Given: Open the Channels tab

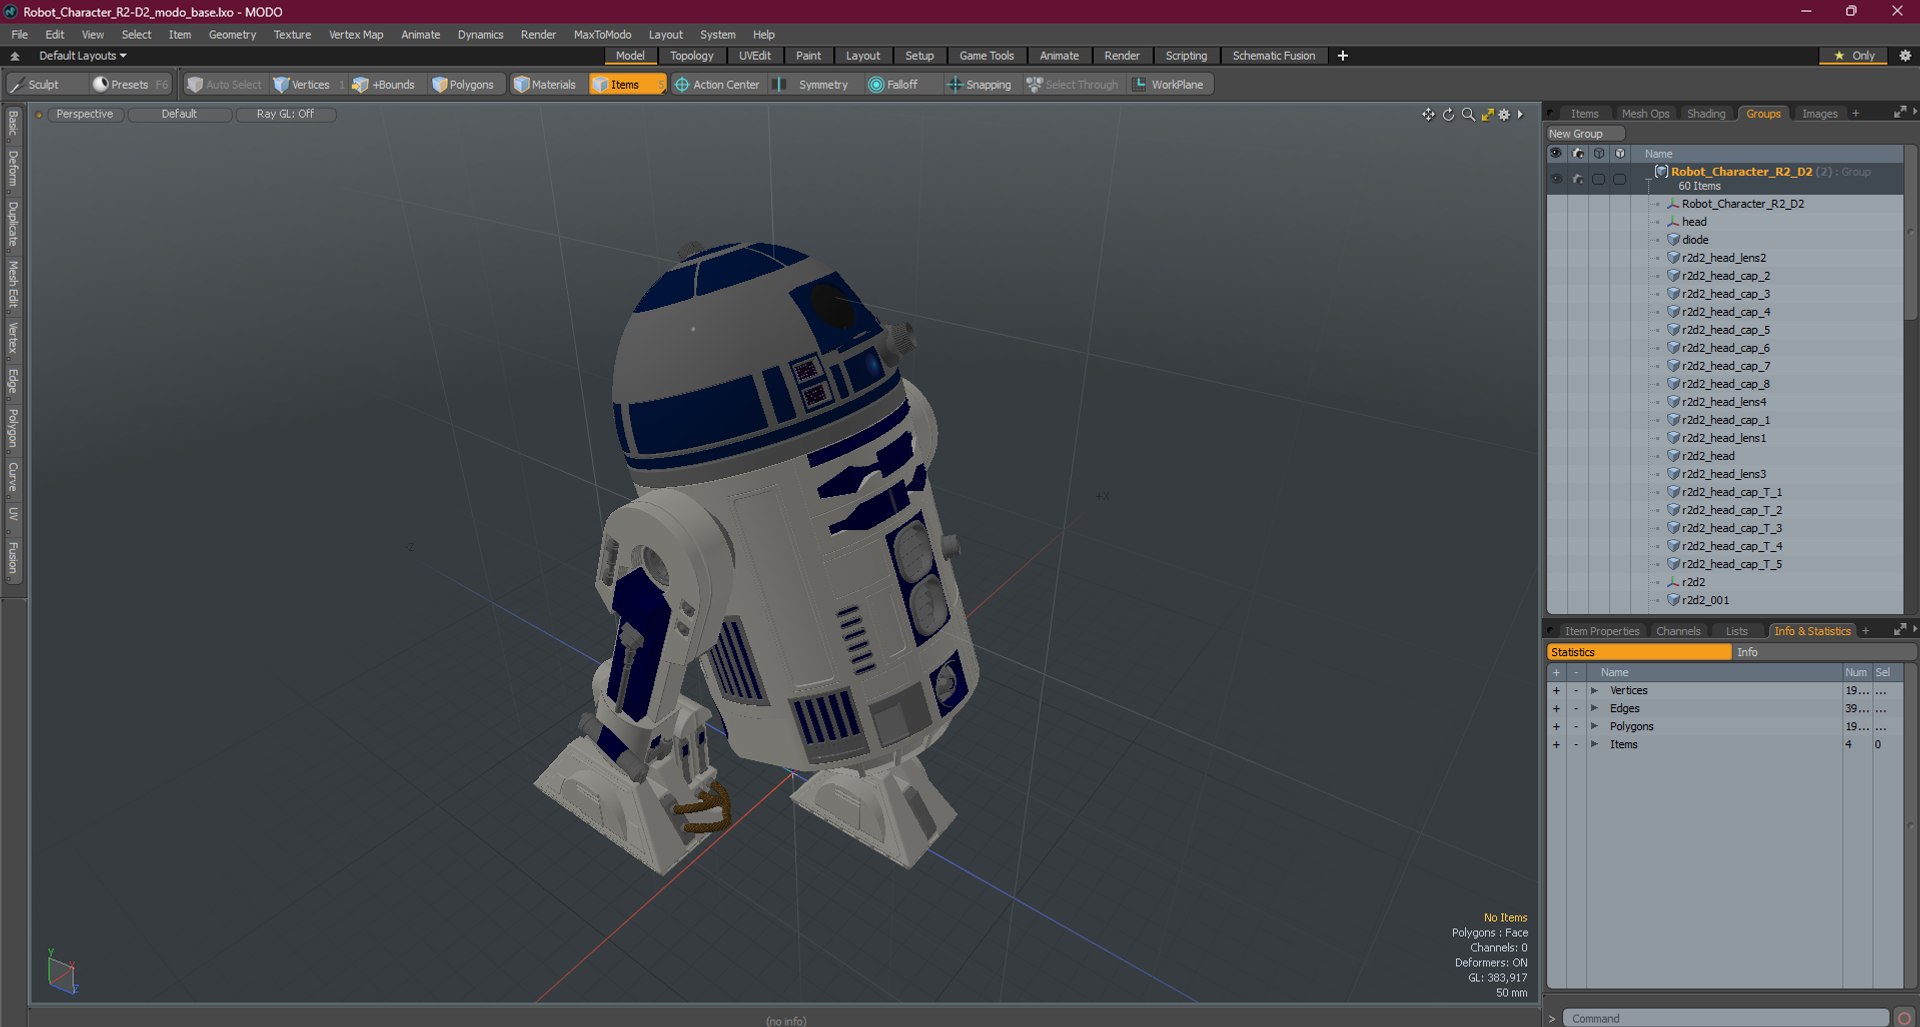Looking at the screenshot, I should [x=1678, y=631].
